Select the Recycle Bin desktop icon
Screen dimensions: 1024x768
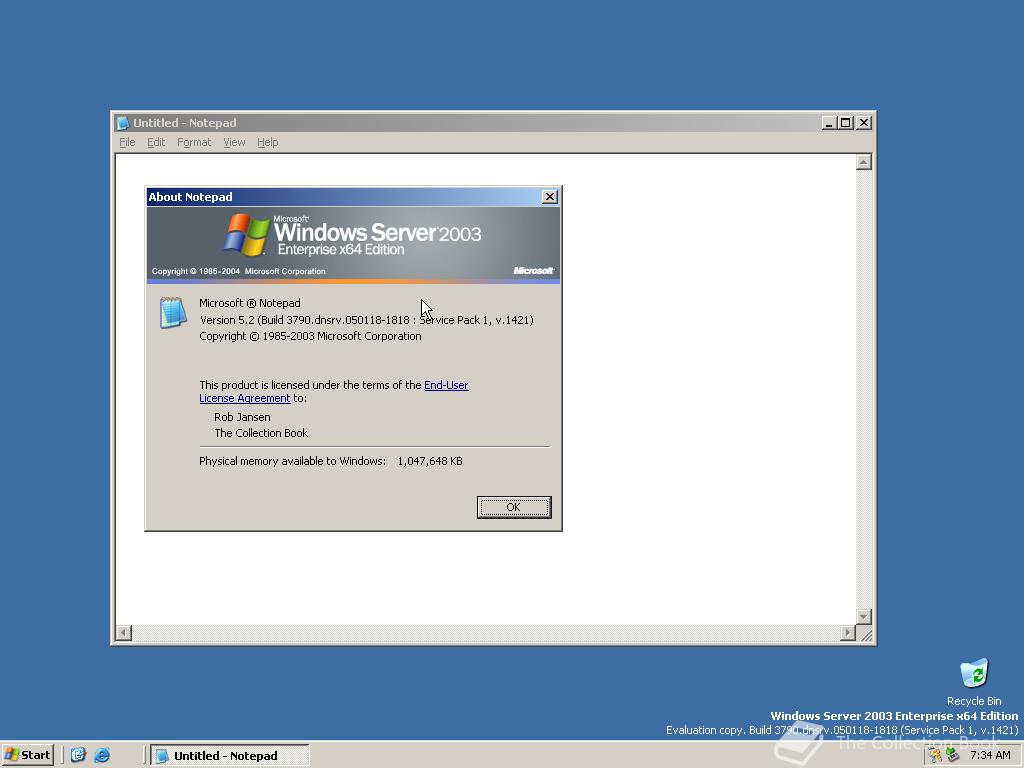tap(974, 682)
